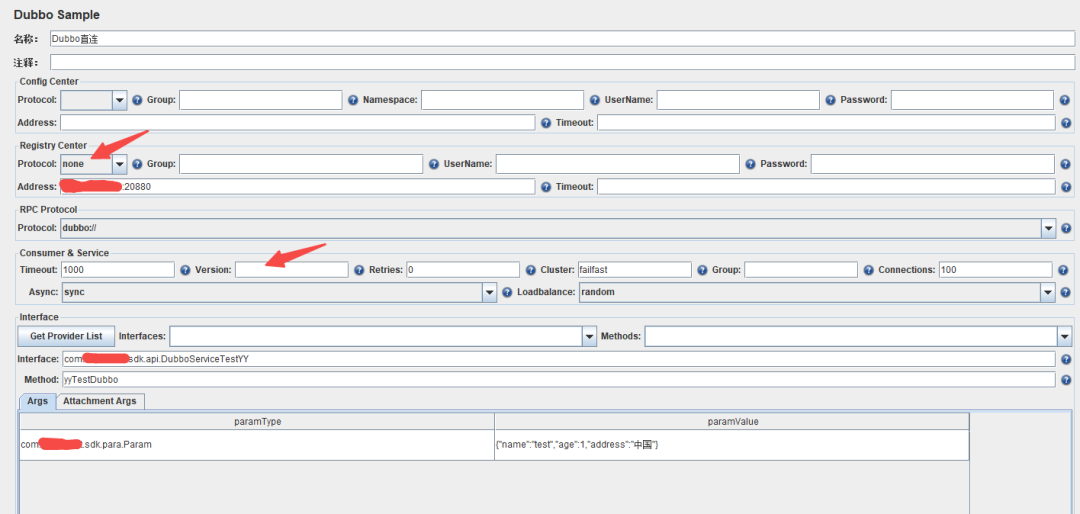
Task: Click Method field containing yyTestDubbo
Action: click(559, 380)
